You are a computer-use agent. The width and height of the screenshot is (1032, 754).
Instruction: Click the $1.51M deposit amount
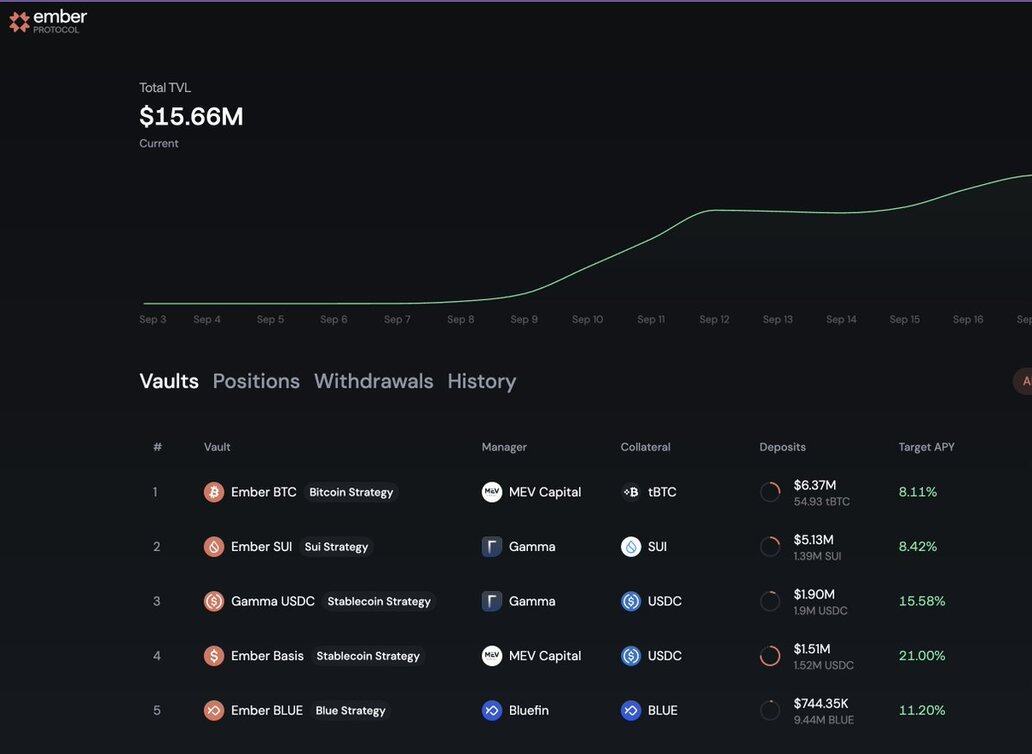click(812, 649)
